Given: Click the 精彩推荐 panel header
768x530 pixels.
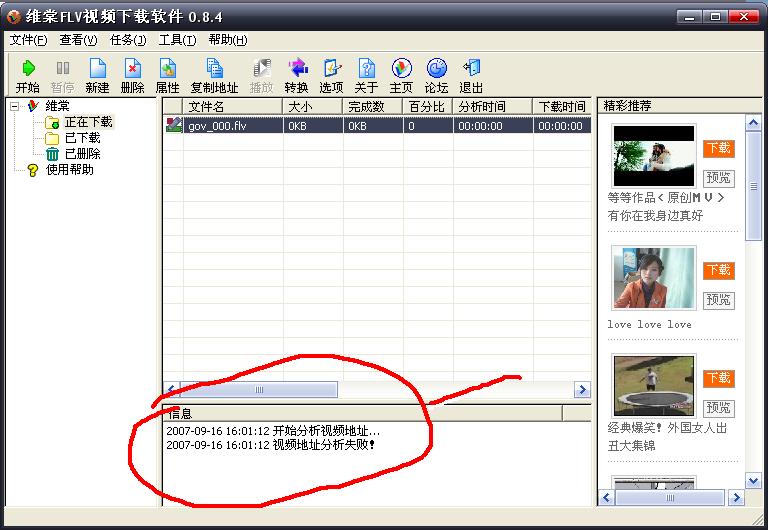Looking at the screenshot, I should click(680, 106).
